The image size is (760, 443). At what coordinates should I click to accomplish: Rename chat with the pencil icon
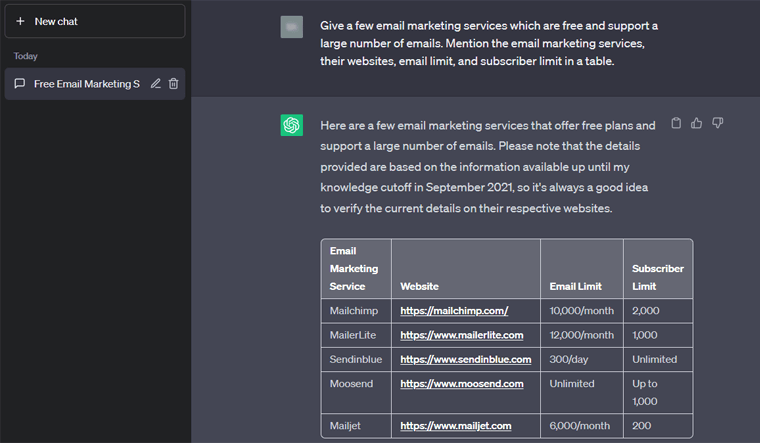click(155, 84)
